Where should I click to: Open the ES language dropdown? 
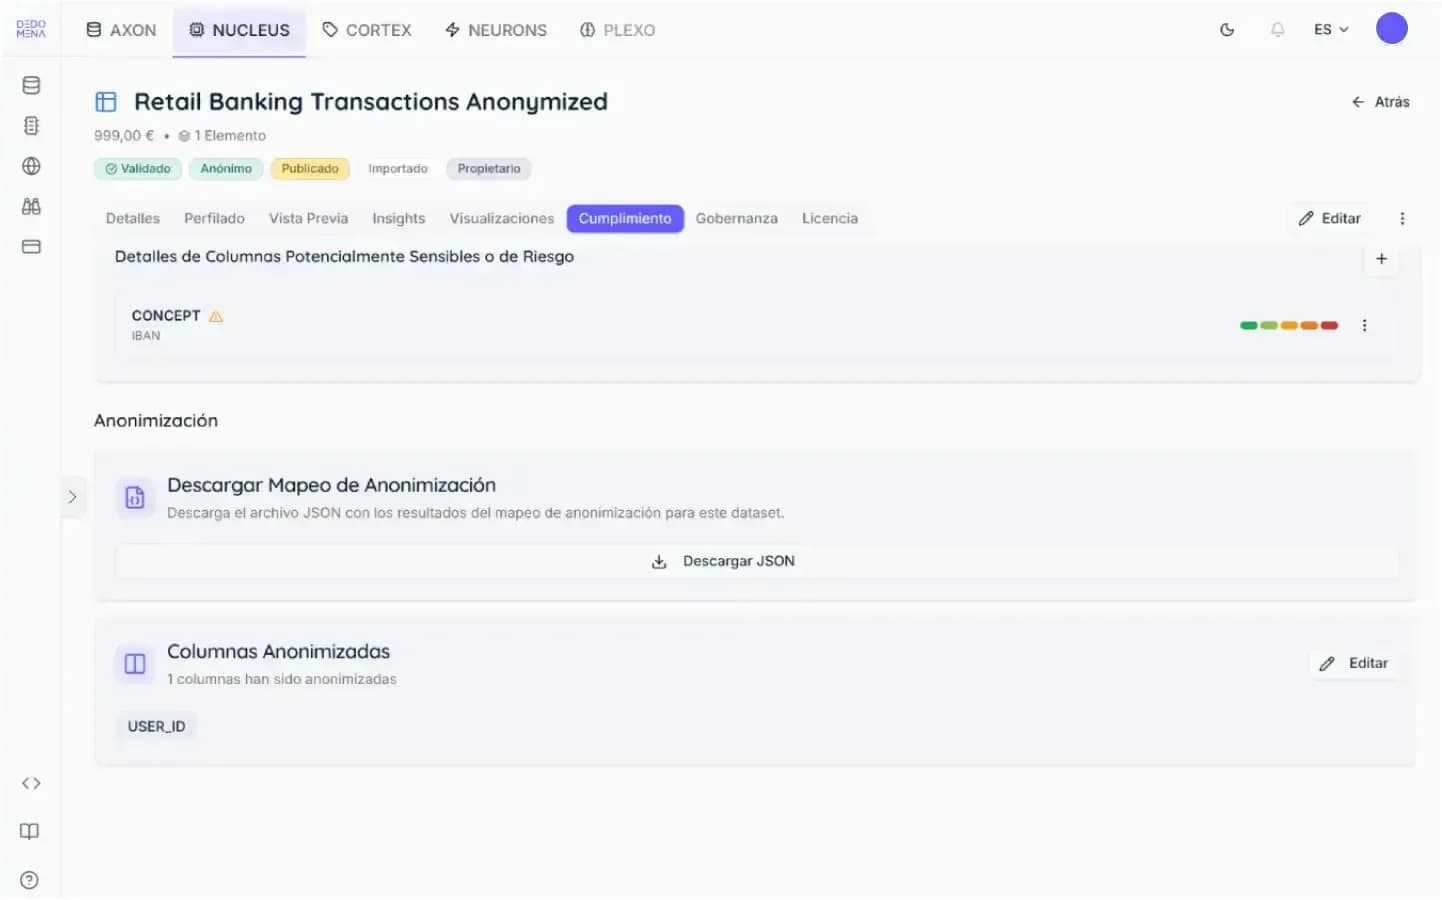1331,30
